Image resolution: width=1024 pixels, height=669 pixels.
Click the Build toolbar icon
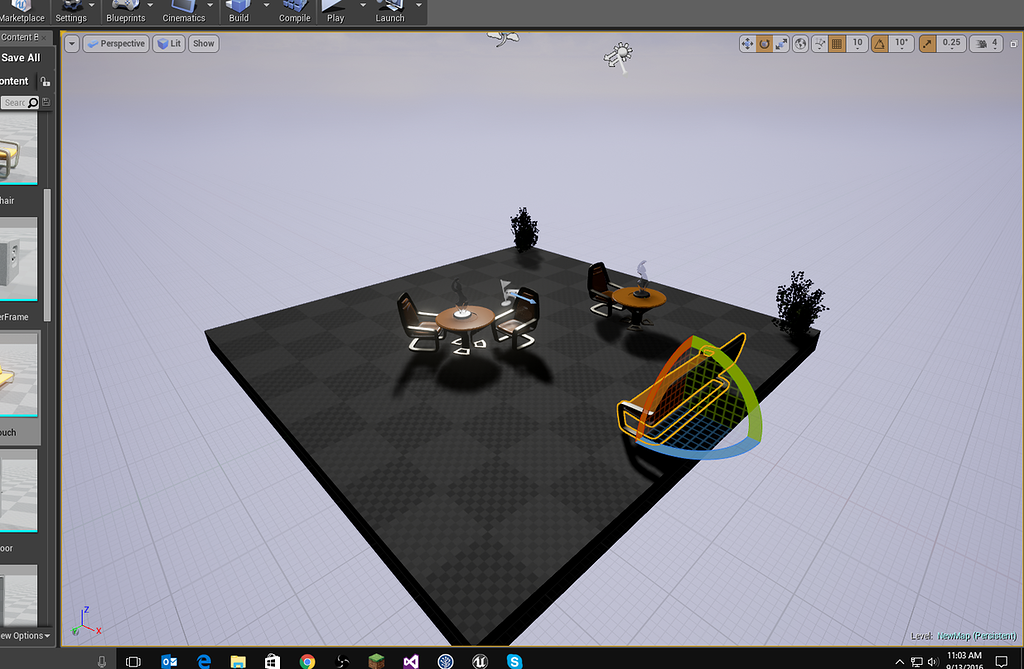(x=236, y=12)
